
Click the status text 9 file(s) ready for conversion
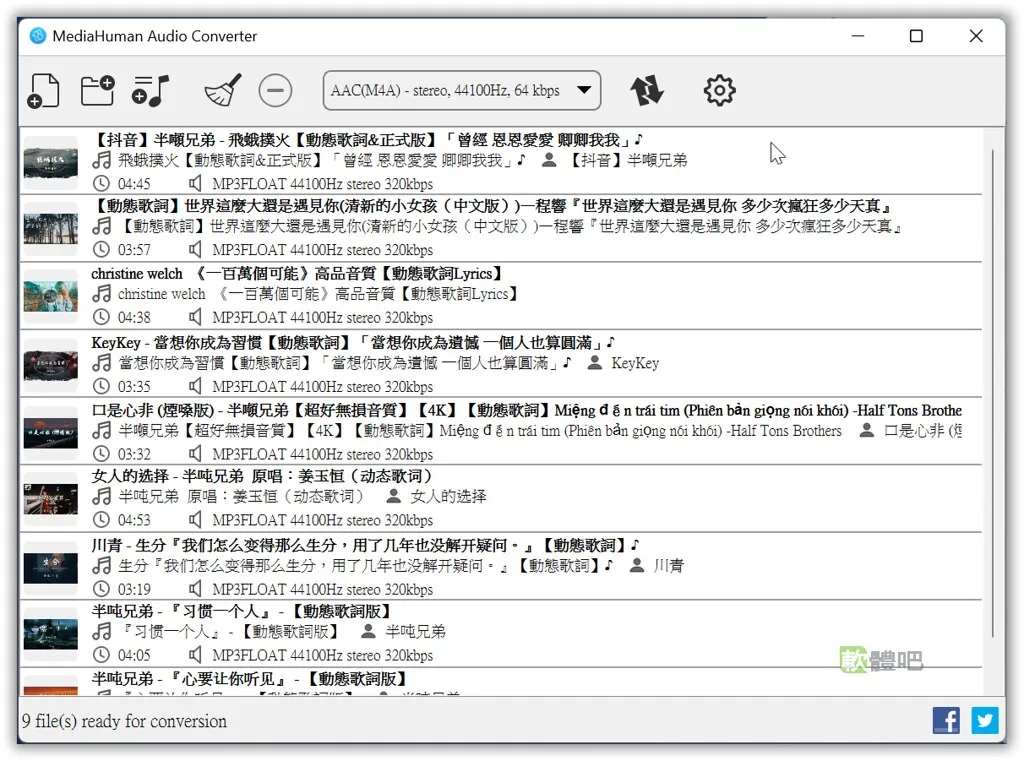(124, 721)
